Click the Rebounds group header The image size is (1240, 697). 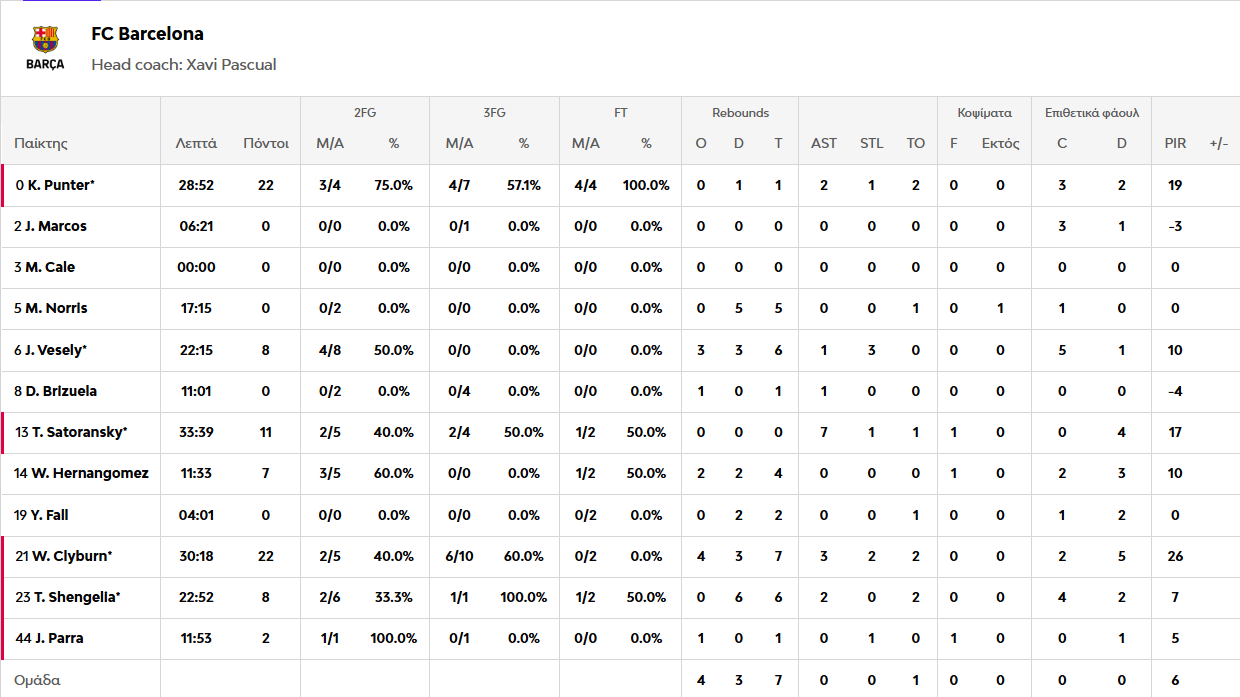tap(740, 113)
